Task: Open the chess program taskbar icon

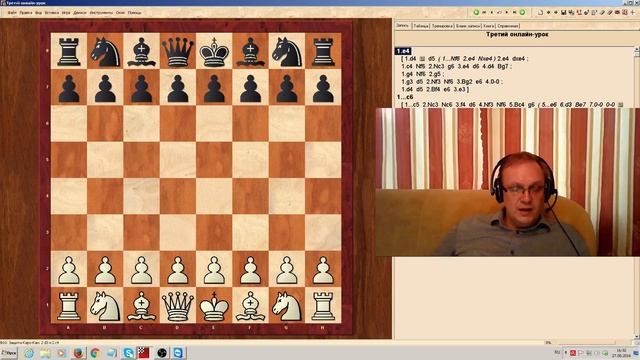Action: [144, 353]
